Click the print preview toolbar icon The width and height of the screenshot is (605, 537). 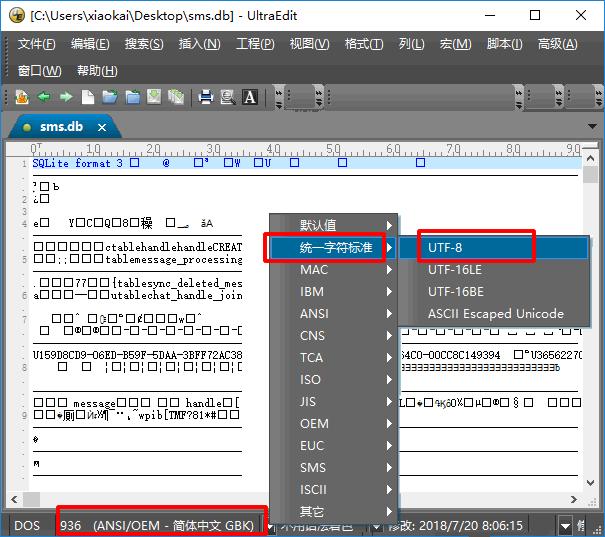click(228, 97)
